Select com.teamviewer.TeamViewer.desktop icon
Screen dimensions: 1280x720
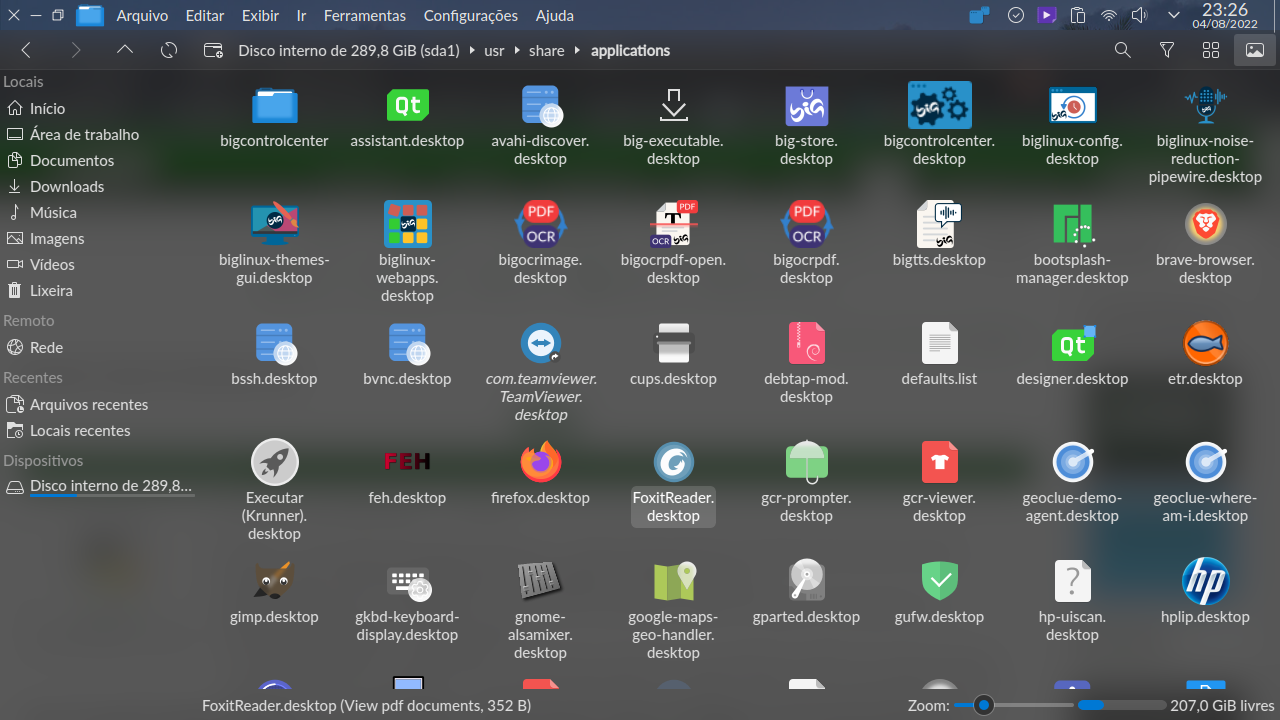(540, 343)
